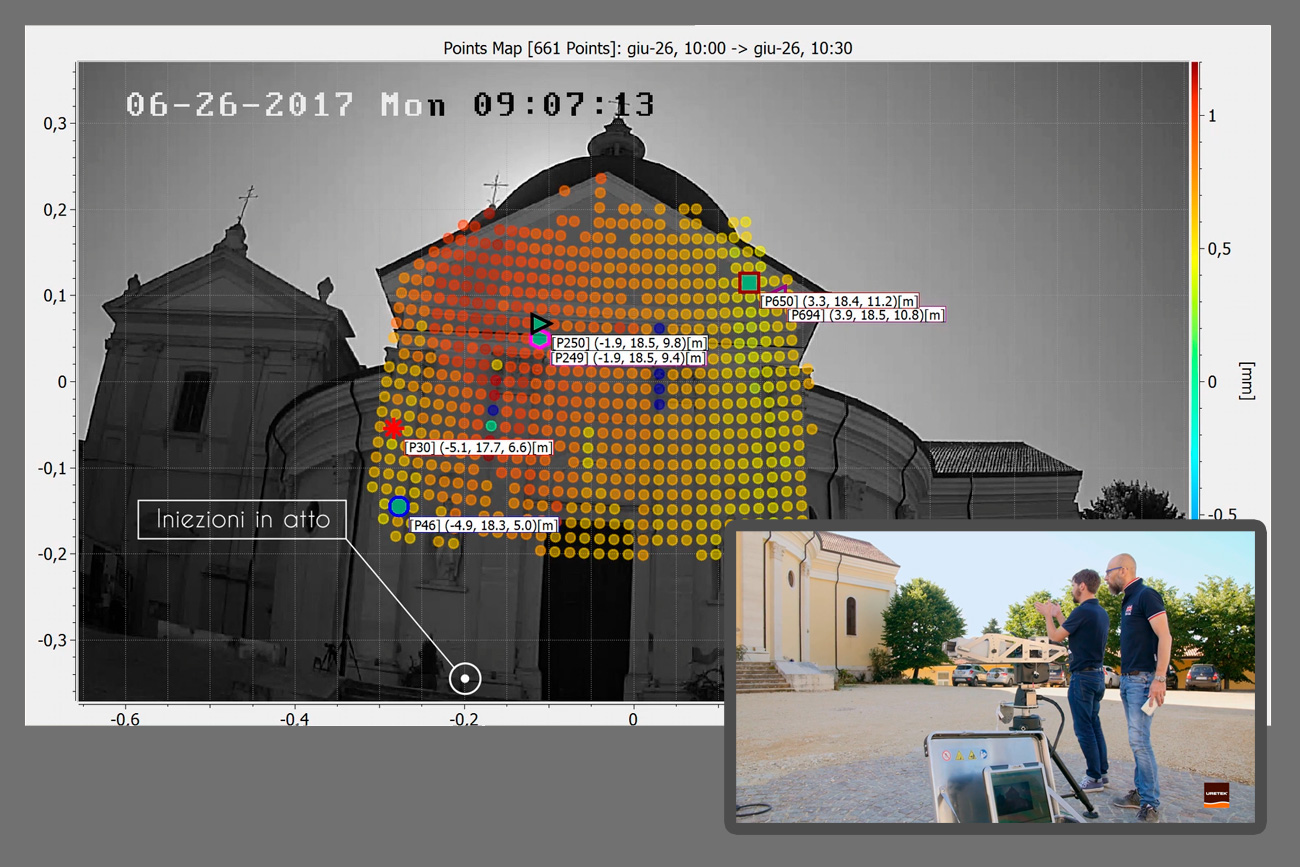1300x867 pixels.
Task: Click the white circular target injection marker
Action: pos(465,679)
